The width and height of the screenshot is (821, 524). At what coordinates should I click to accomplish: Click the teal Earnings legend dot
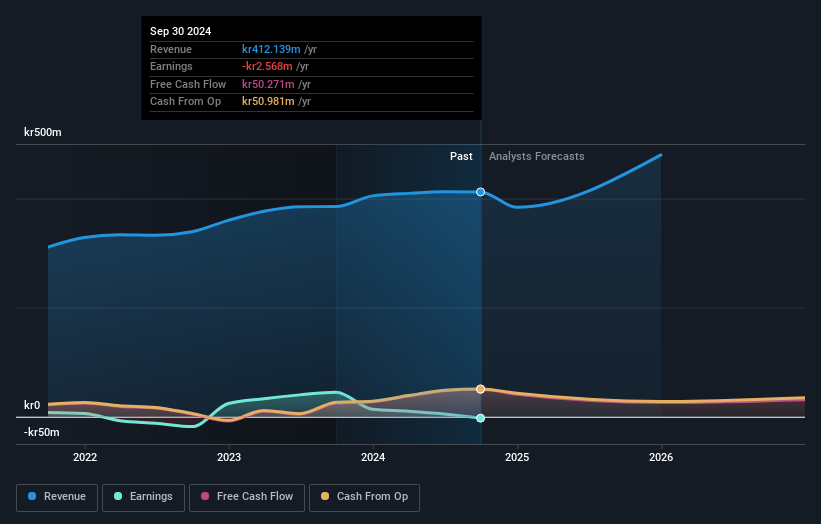coord(118,496)
